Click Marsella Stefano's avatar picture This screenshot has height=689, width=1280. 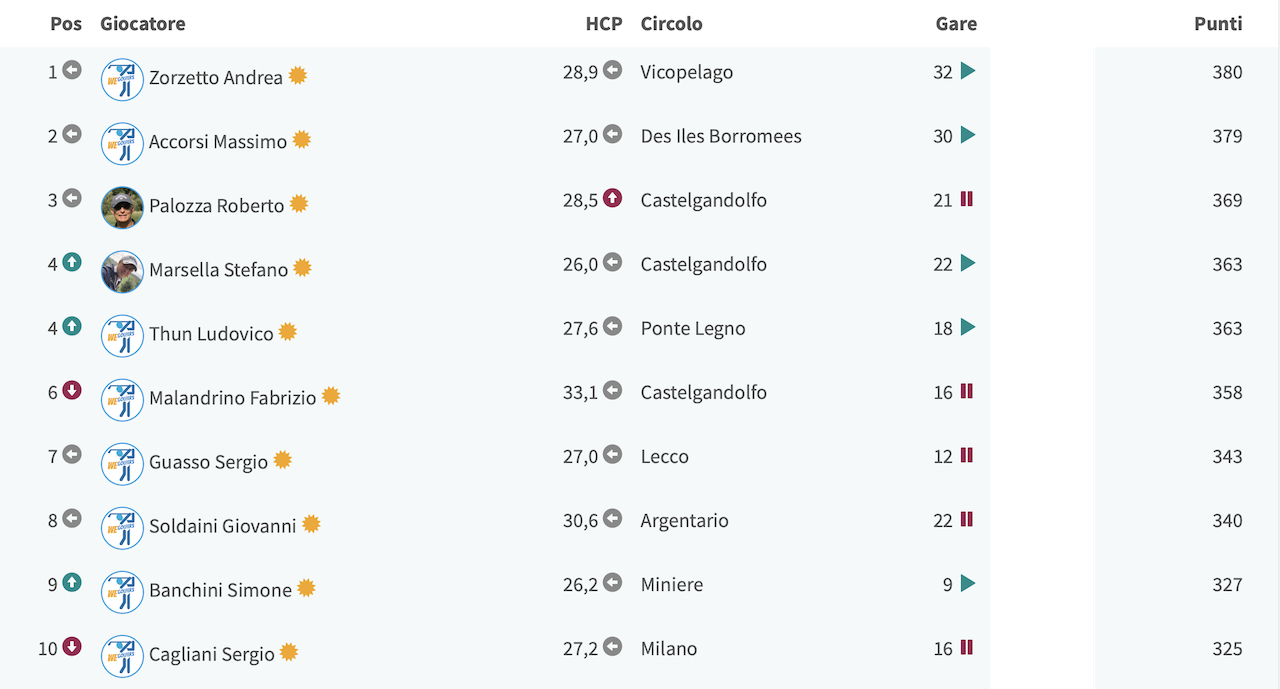pyautogui.click(x=122, y=272)
